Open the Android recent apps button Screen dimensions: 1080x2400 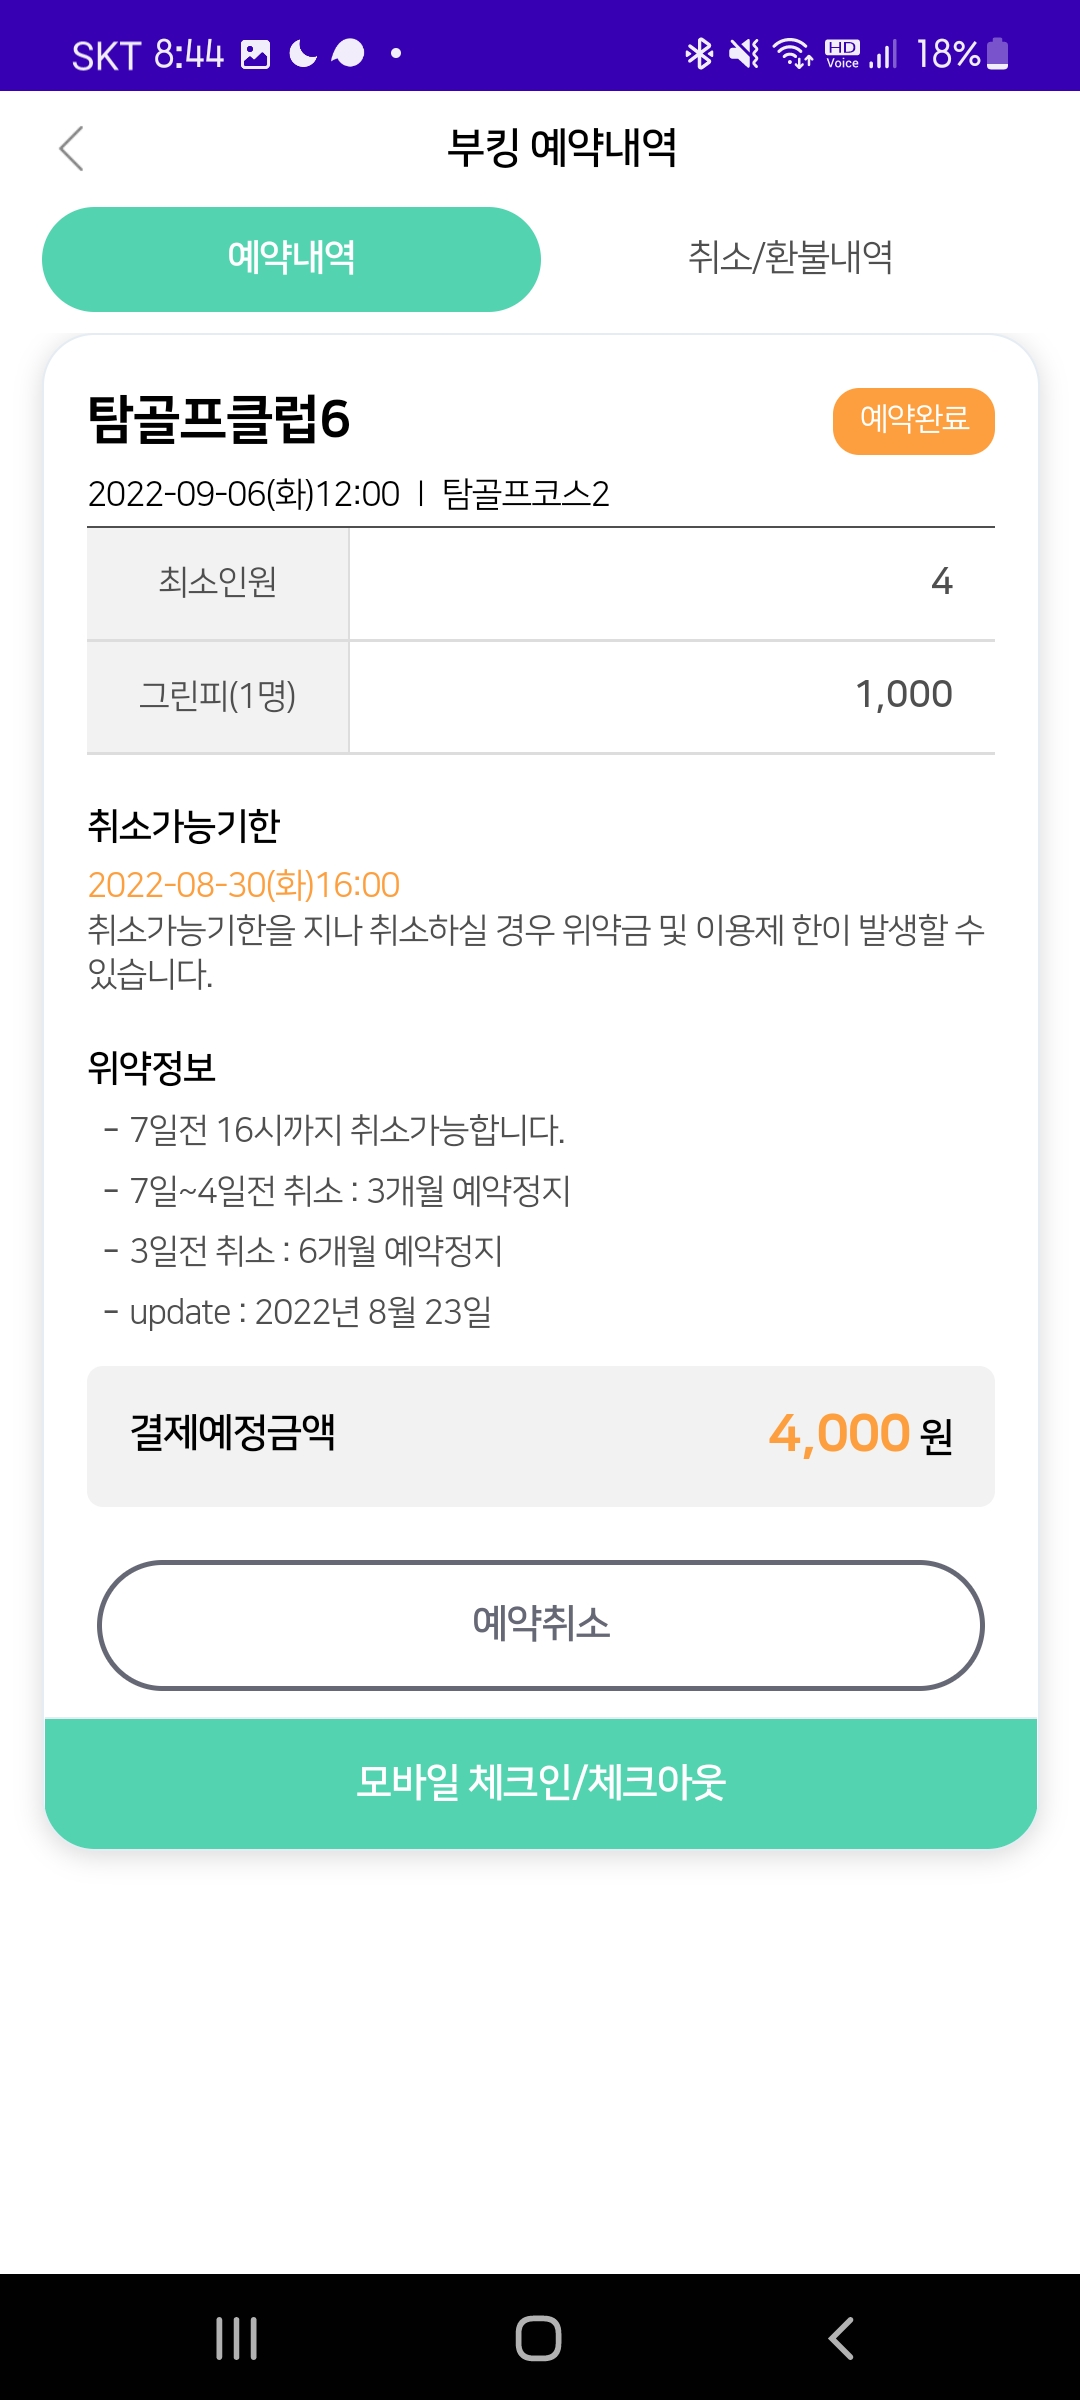pyautogui.click(x=237, y=2338)
